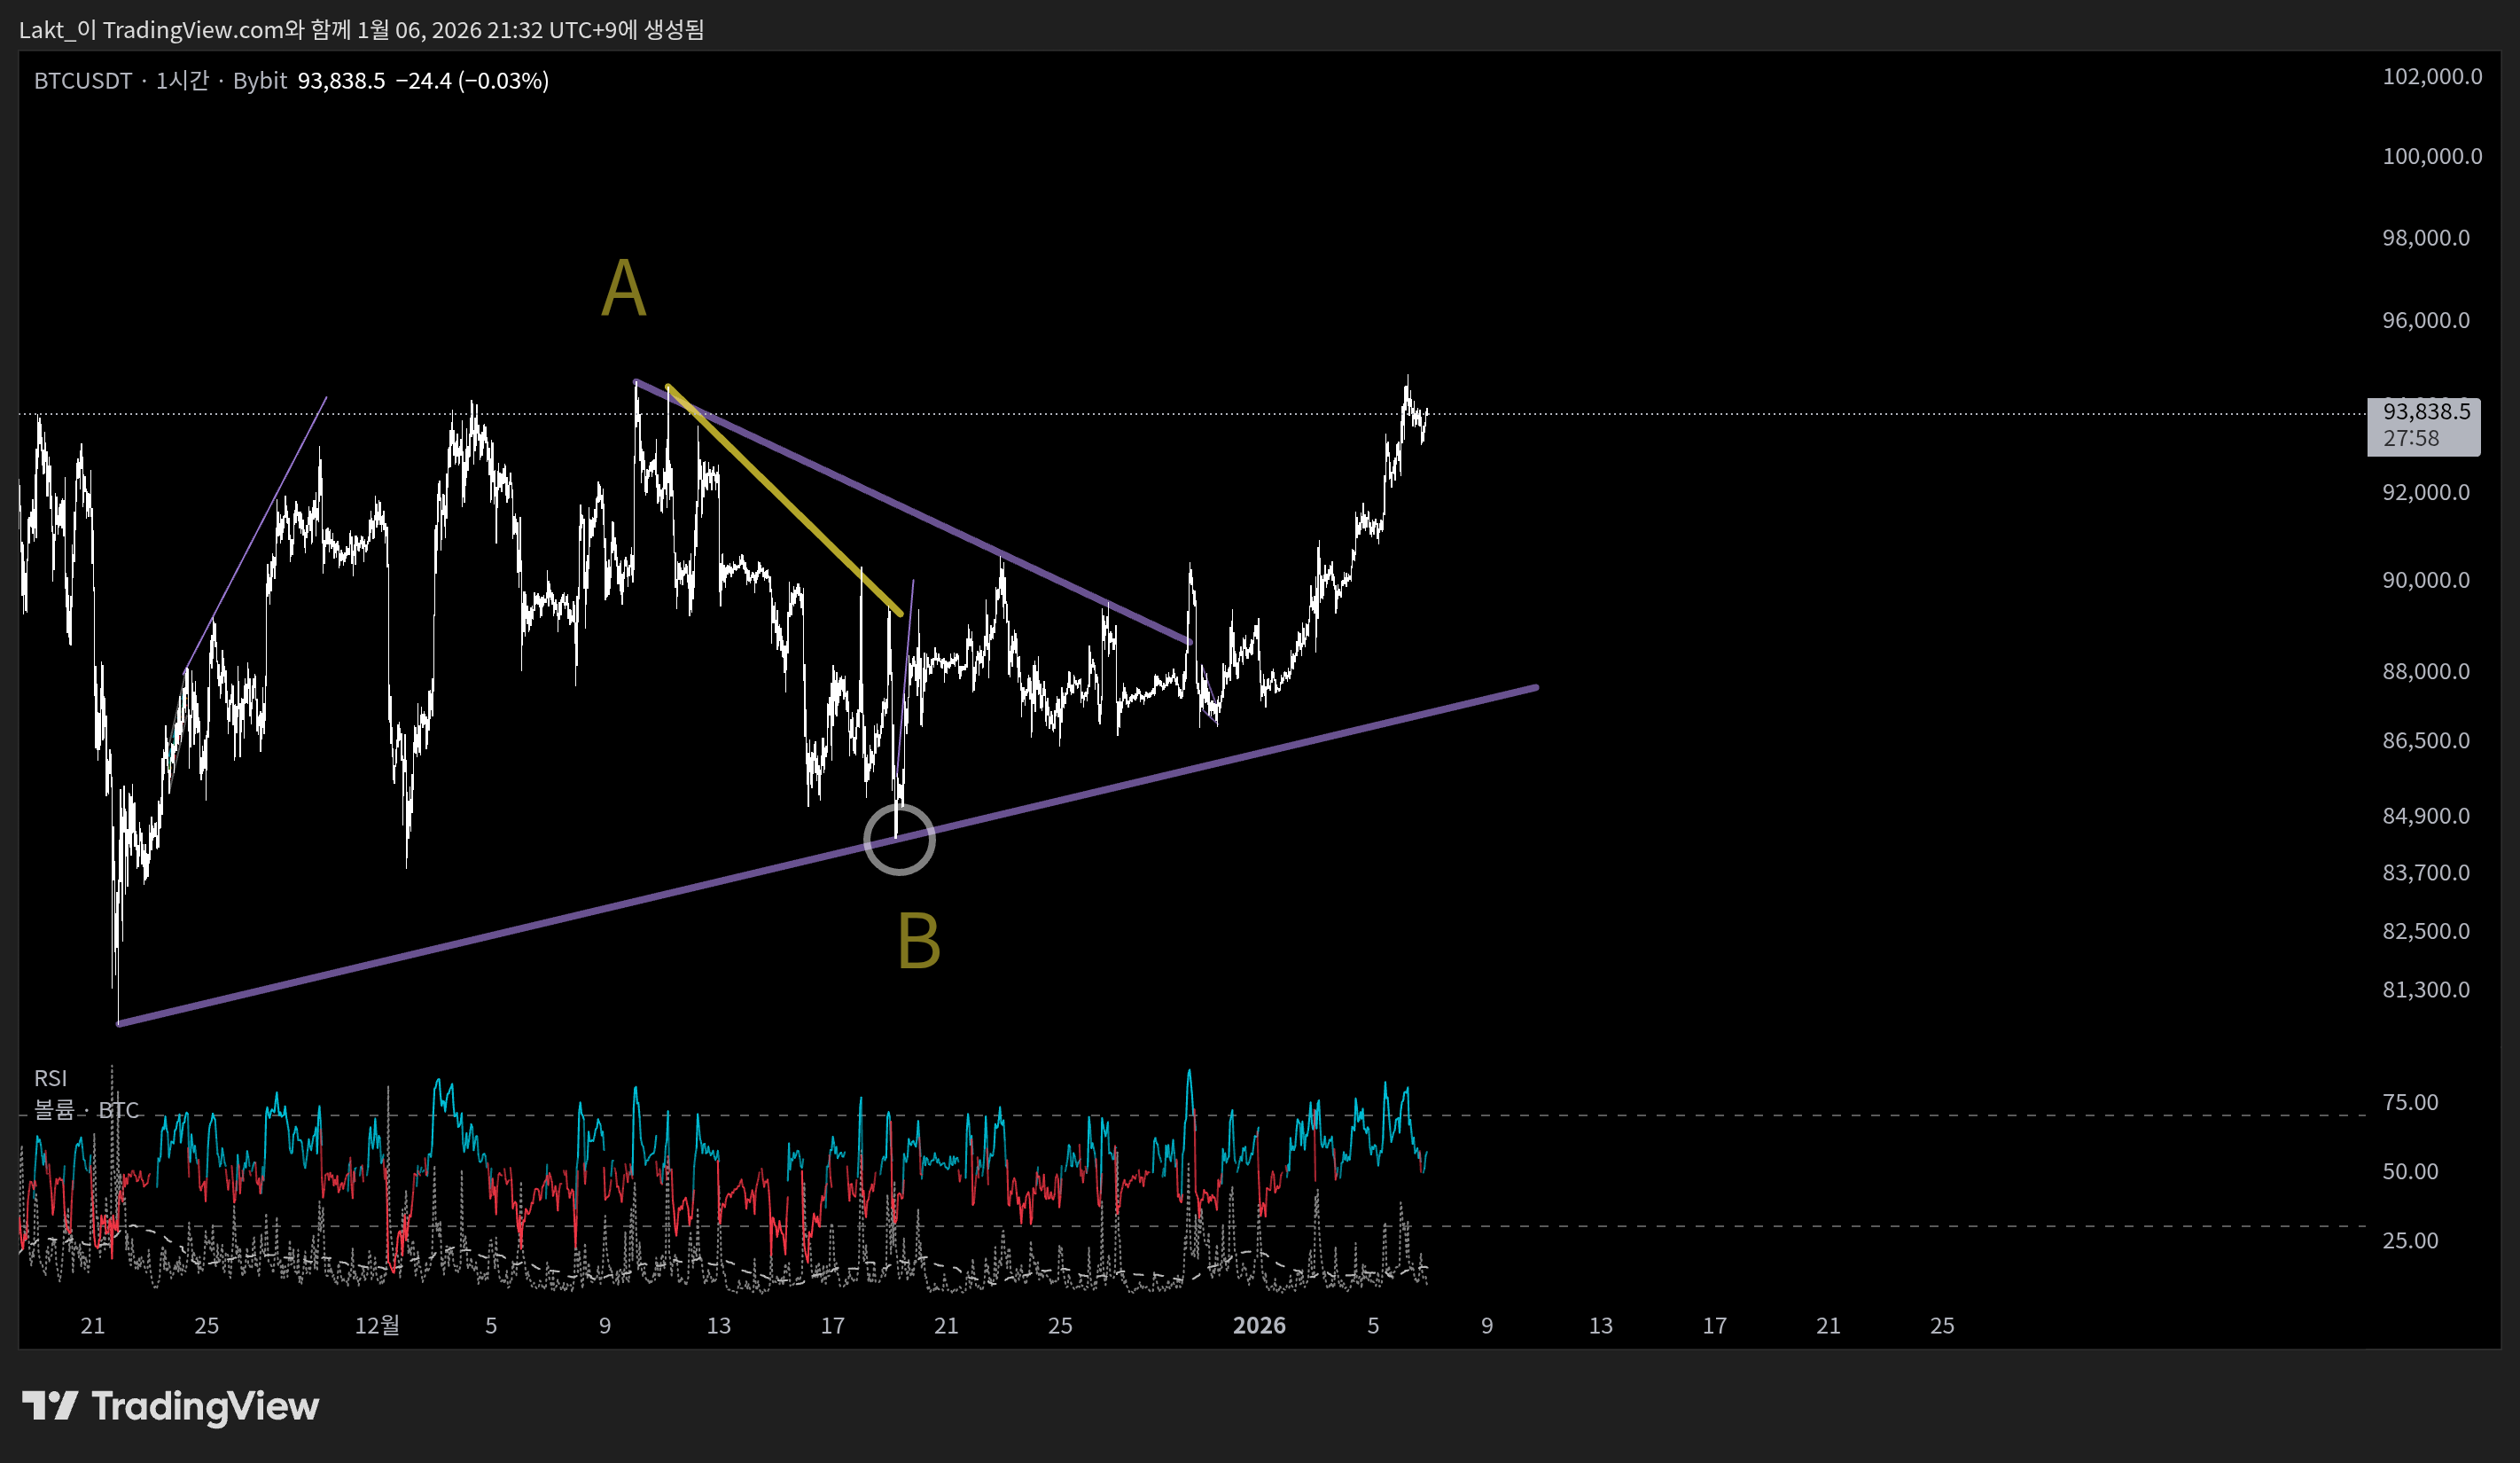Viewport: 2520px width, 1463px height.
Task: Click the Bybit exchange label
Action: coord(260,81)
